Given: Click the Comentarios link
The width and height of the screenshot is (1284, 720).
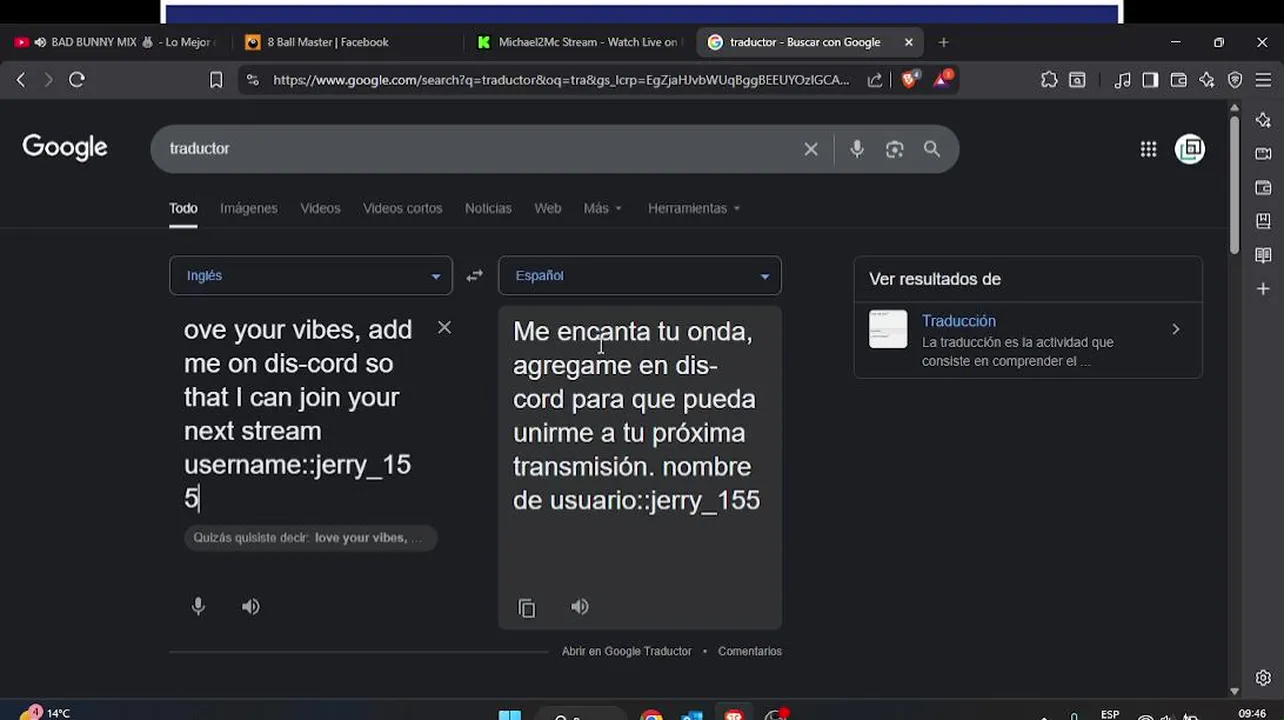Looking at the screenshot, I should [x=750, y=651].
